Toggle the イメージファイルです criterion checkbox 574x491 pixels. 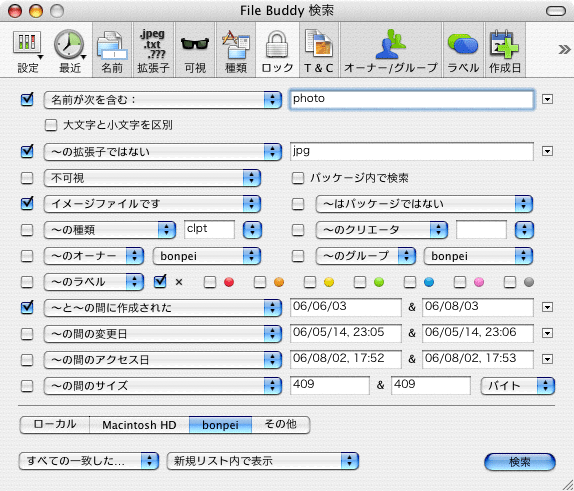click(x=27, y=204)
